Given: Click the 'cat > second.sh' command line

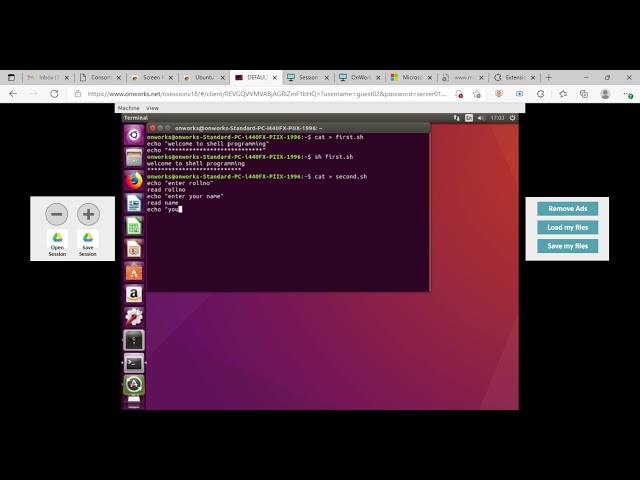Looking at the screenshot, I should [257, 176].
